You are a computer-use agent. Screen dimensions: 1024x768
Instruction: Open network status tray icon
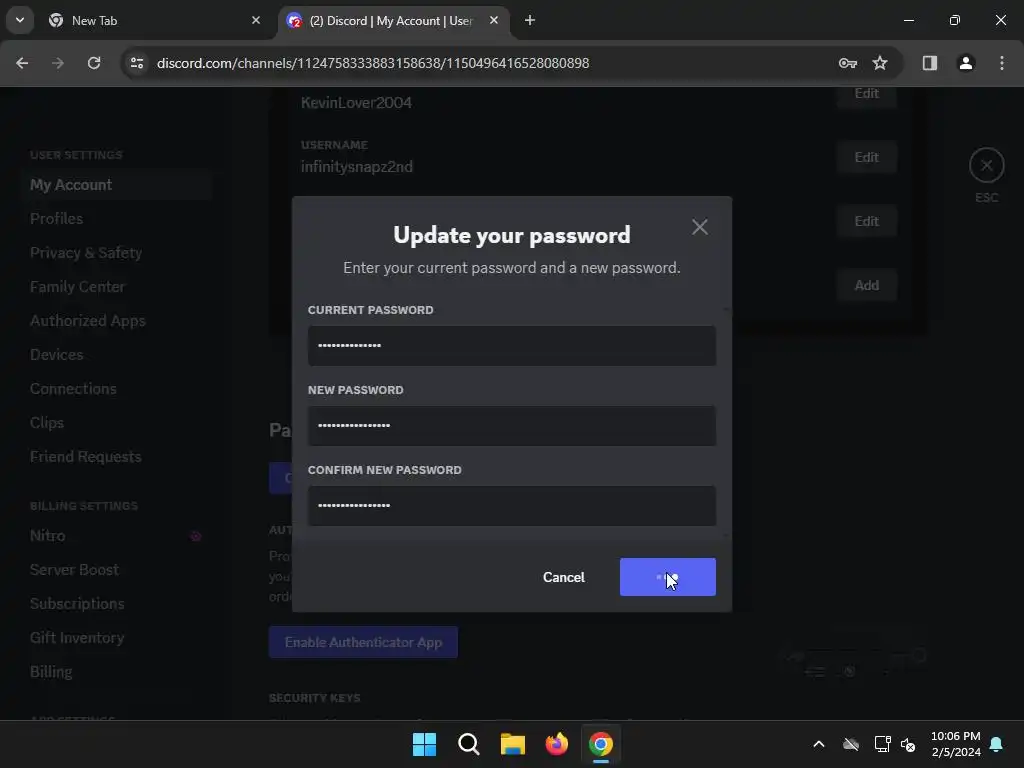tap(882, 744)
